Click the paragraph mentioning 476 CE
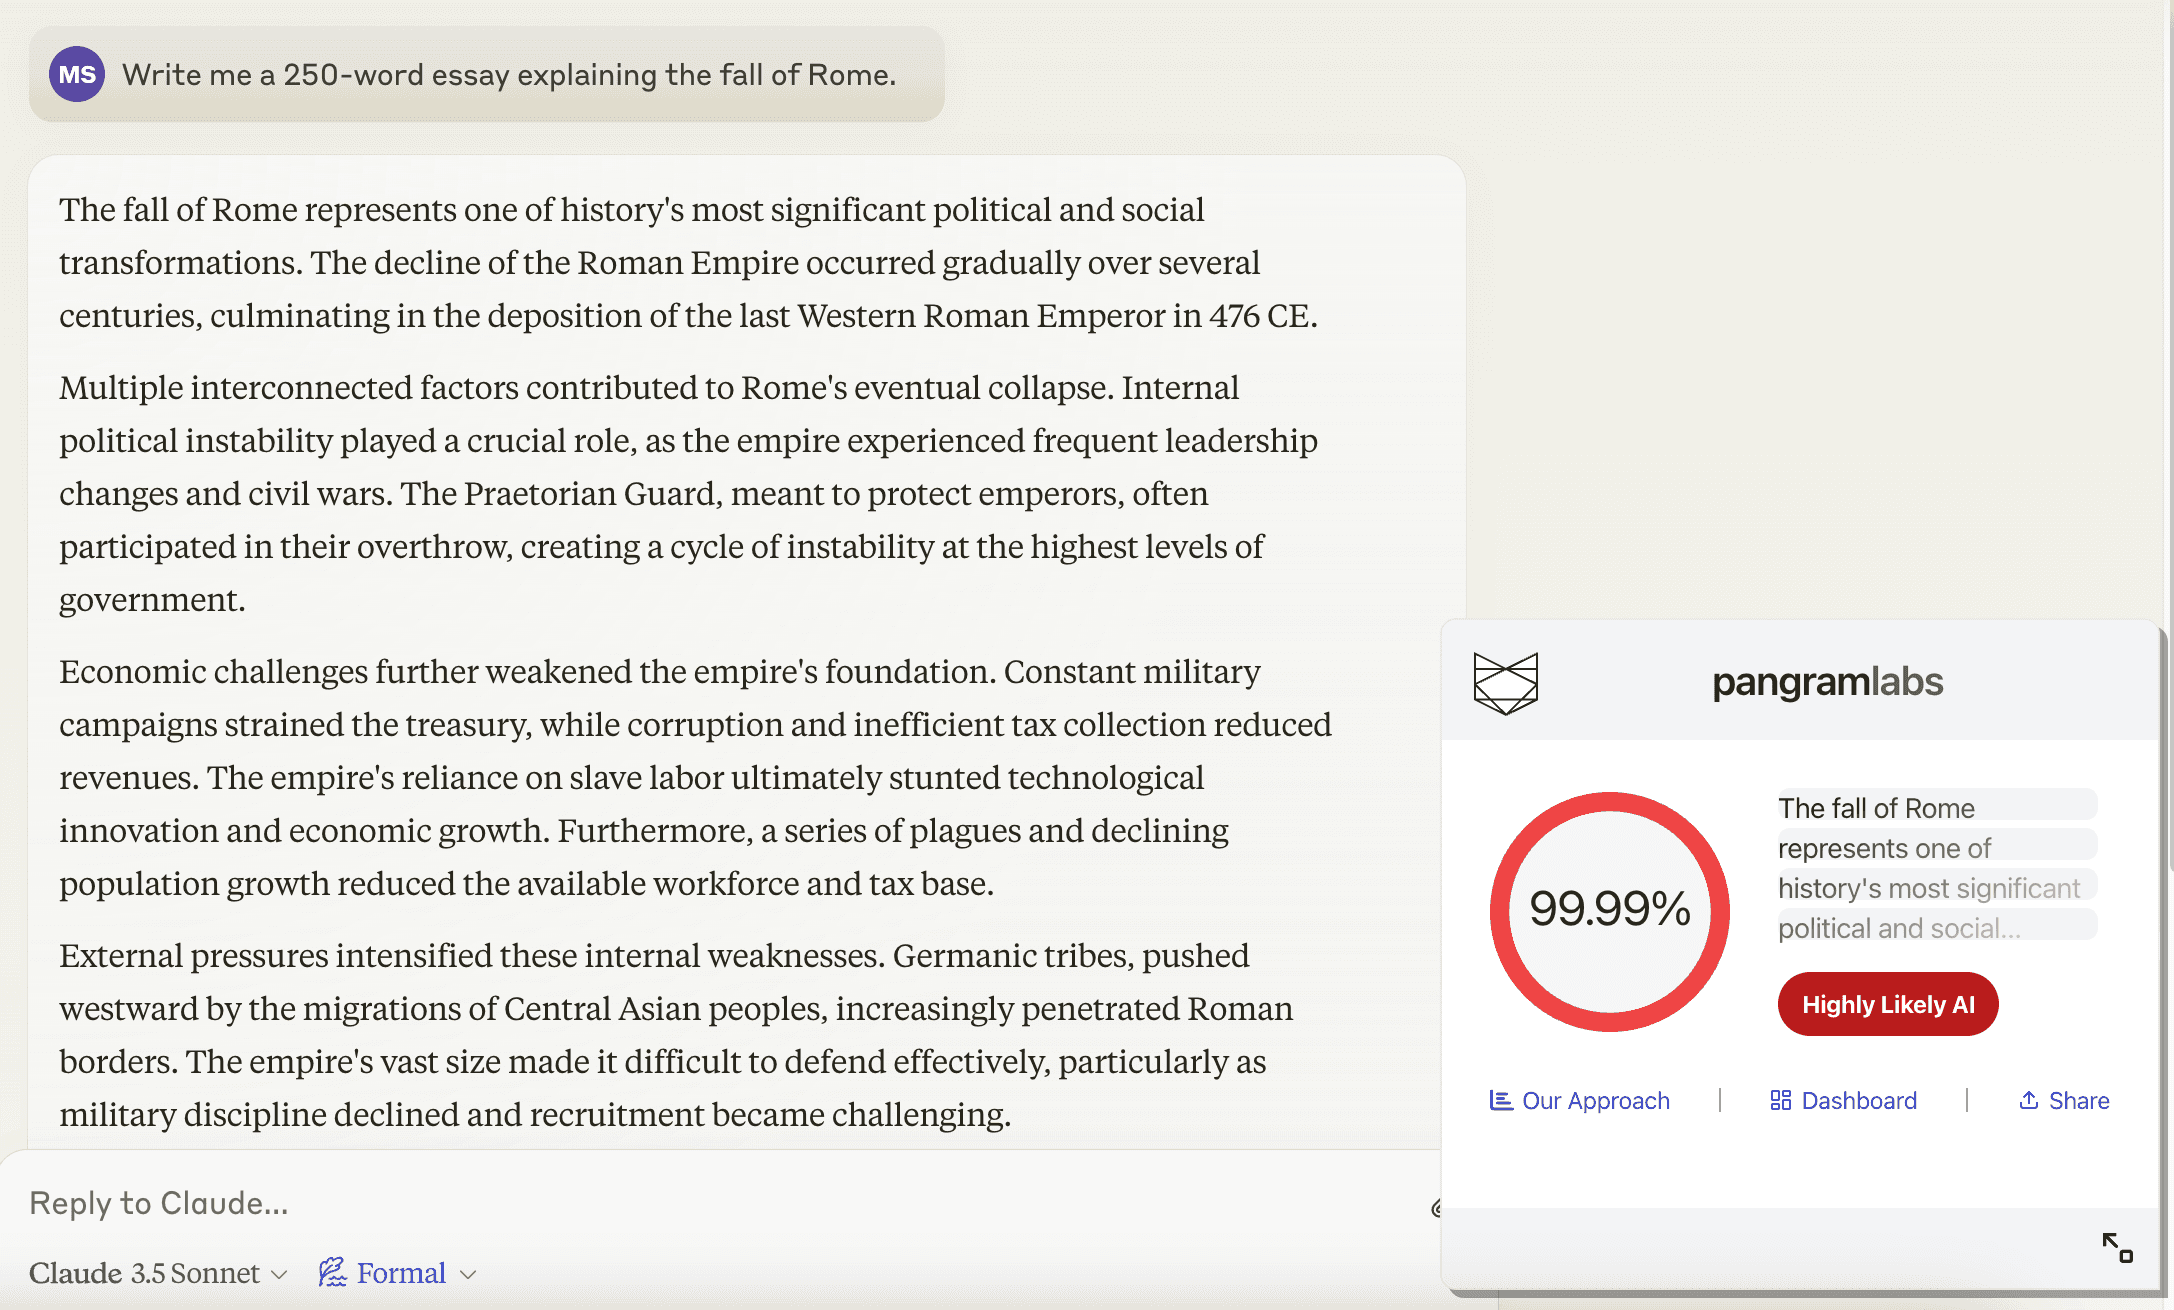Image resolution: width=2174 pixels, height=1310 pixels. (x=688, y=263)
